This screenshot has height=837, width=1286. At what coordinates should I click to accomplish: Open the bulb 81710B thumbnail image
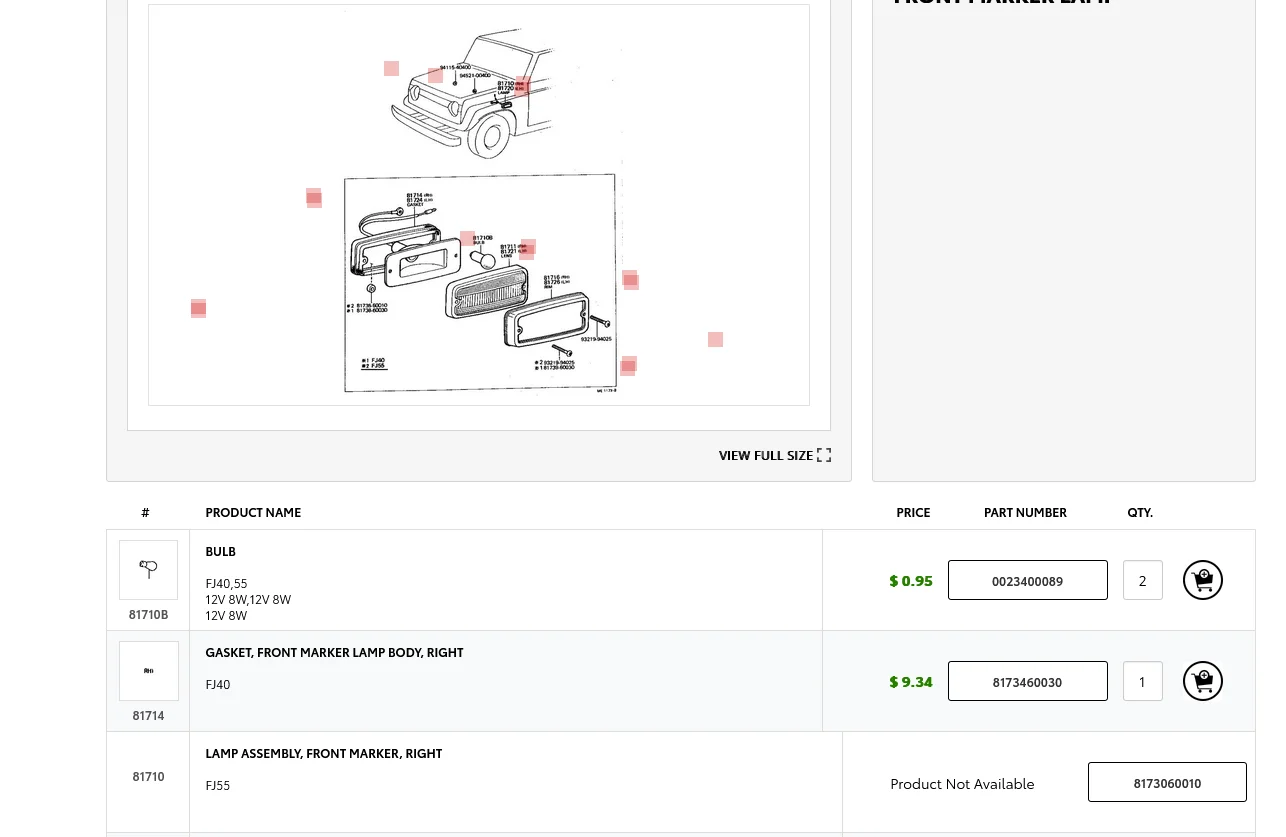click(x=148, y=570)
